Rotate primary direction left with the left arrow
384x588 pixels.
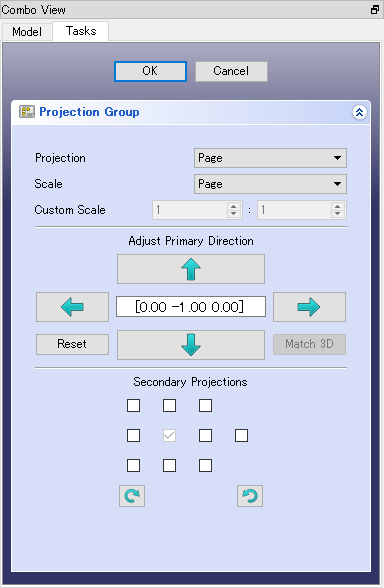tap(72, 307)
